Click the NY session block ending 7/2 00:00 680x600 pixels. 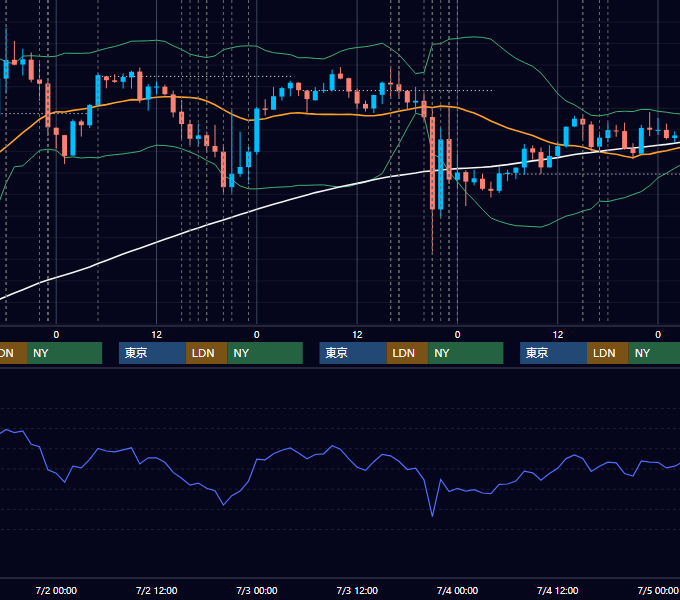point(64,353)
